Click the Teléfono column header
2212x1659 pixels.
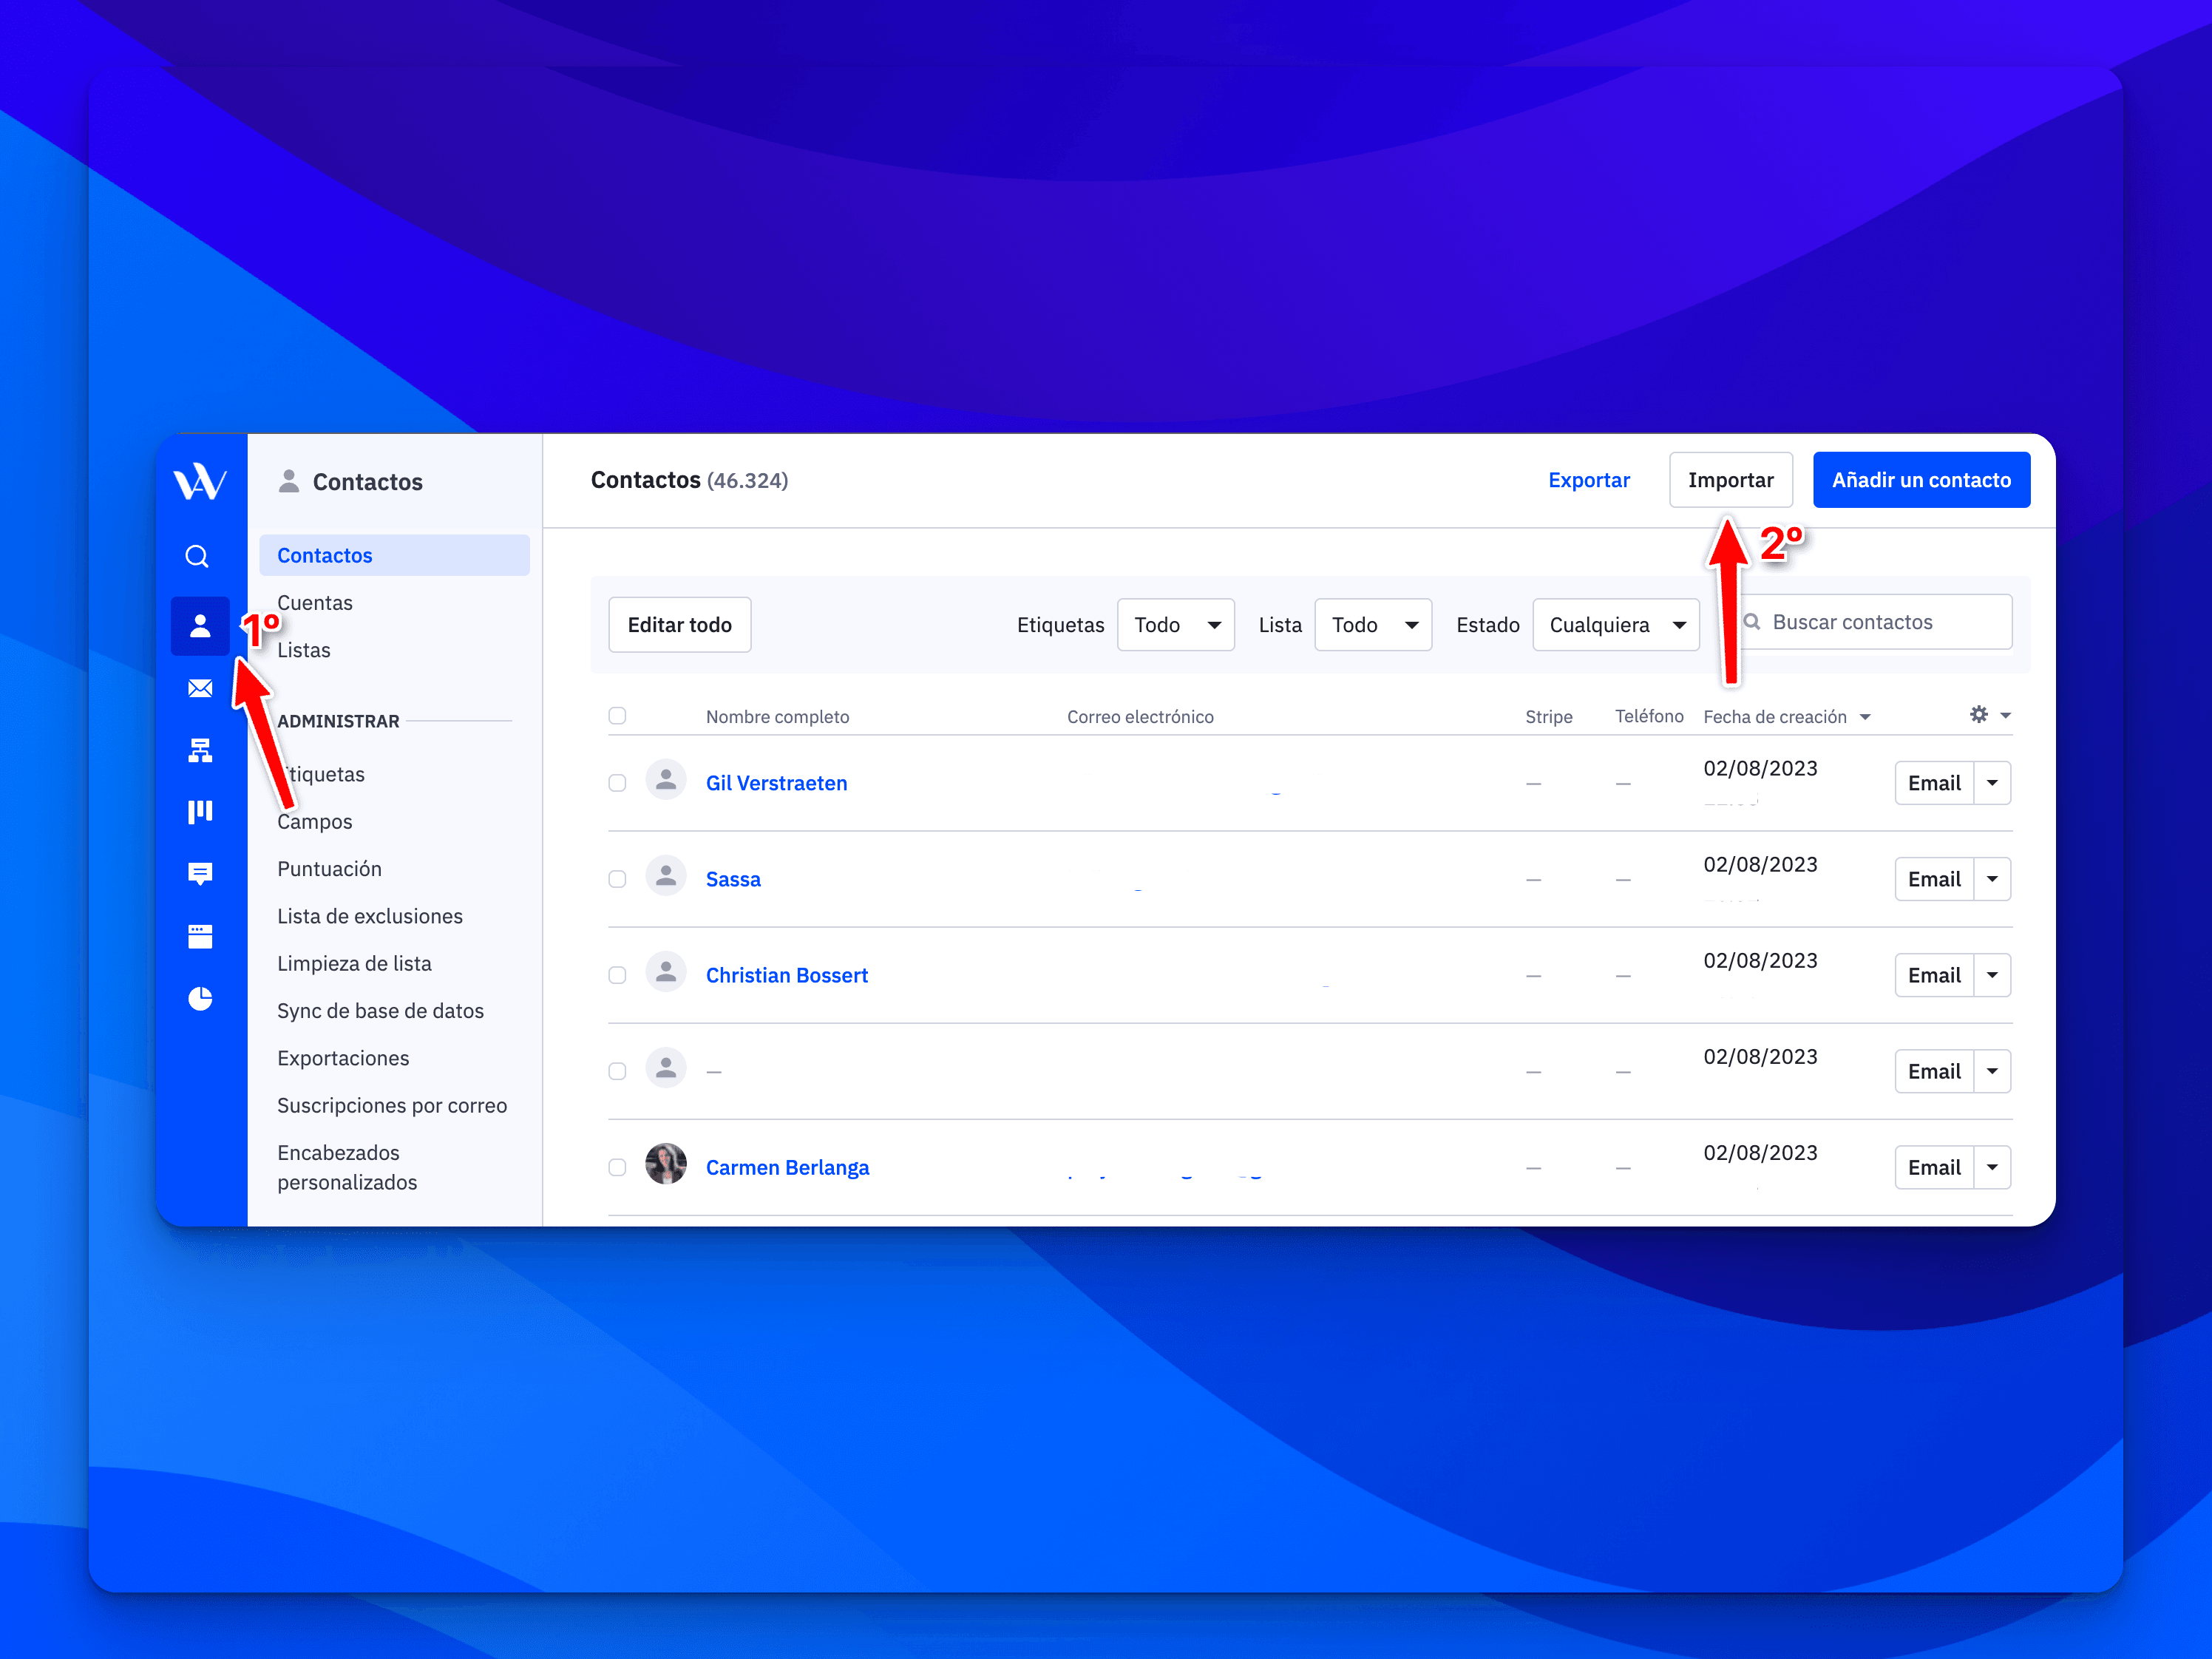click(1649, 716)
